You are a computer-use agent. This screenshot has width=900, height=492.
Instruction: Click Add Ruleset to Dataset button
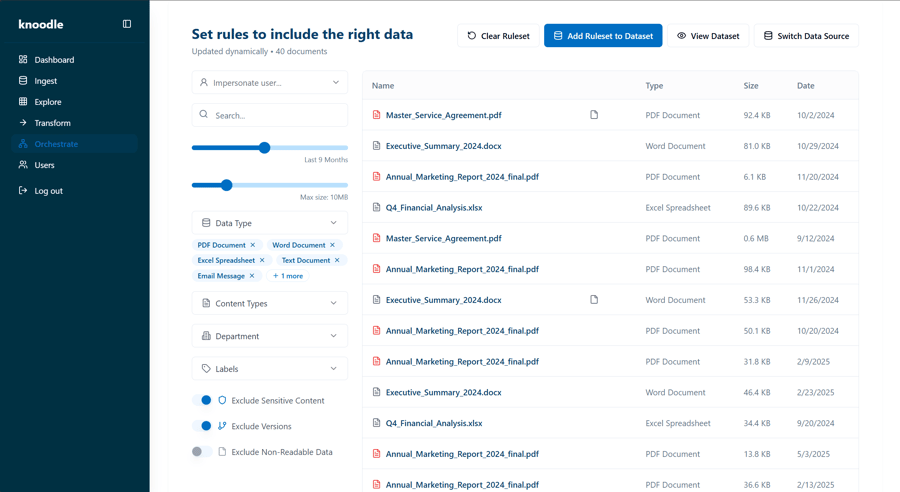pyautogui.click(x=603, y=36)
